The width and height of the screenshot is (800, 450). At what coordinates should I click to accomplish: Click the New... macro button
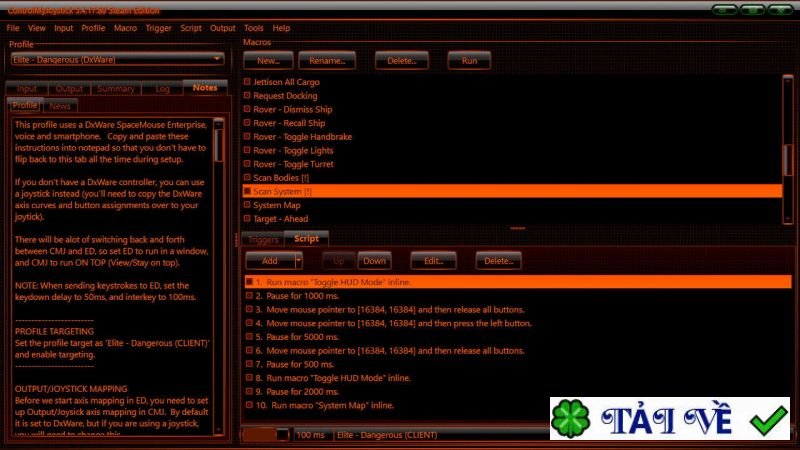point(268,61)
